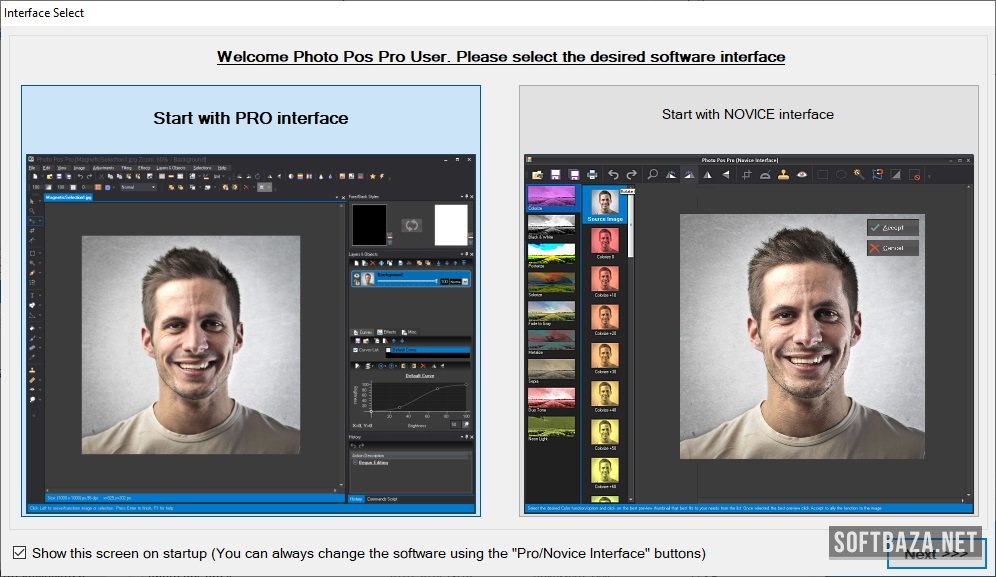Click the swap fore/back colors icon
Screen dimensions: 996x577
[409, 225]
